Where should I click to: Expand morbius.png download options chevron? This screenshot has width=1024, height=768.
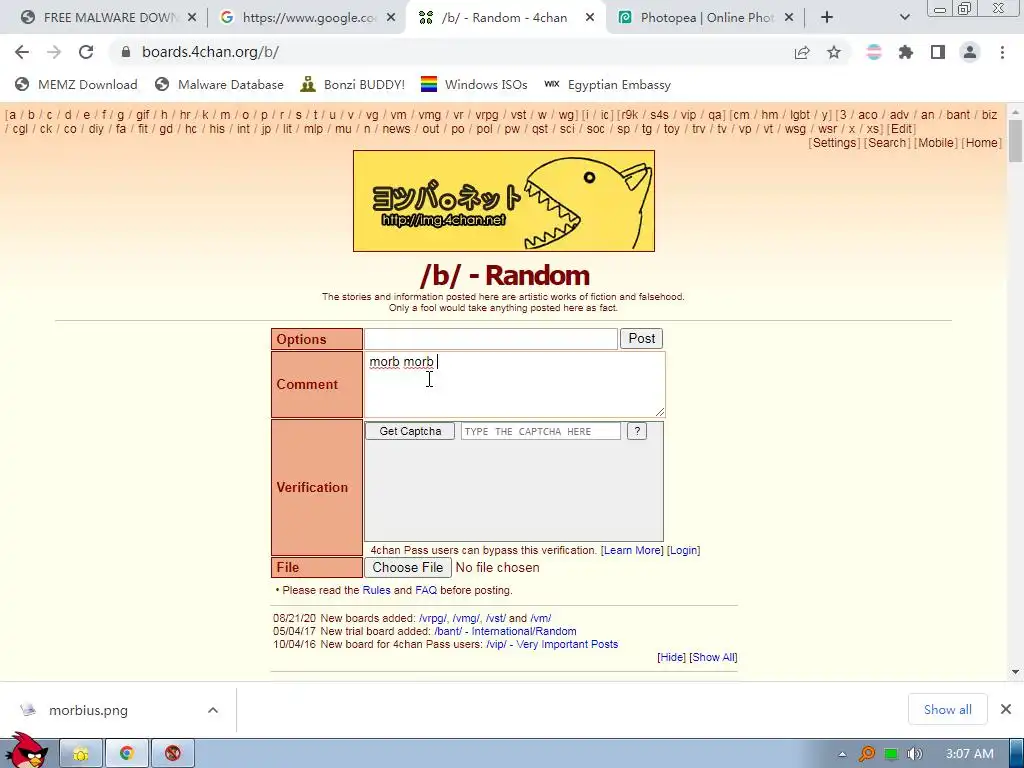(213, 710)
